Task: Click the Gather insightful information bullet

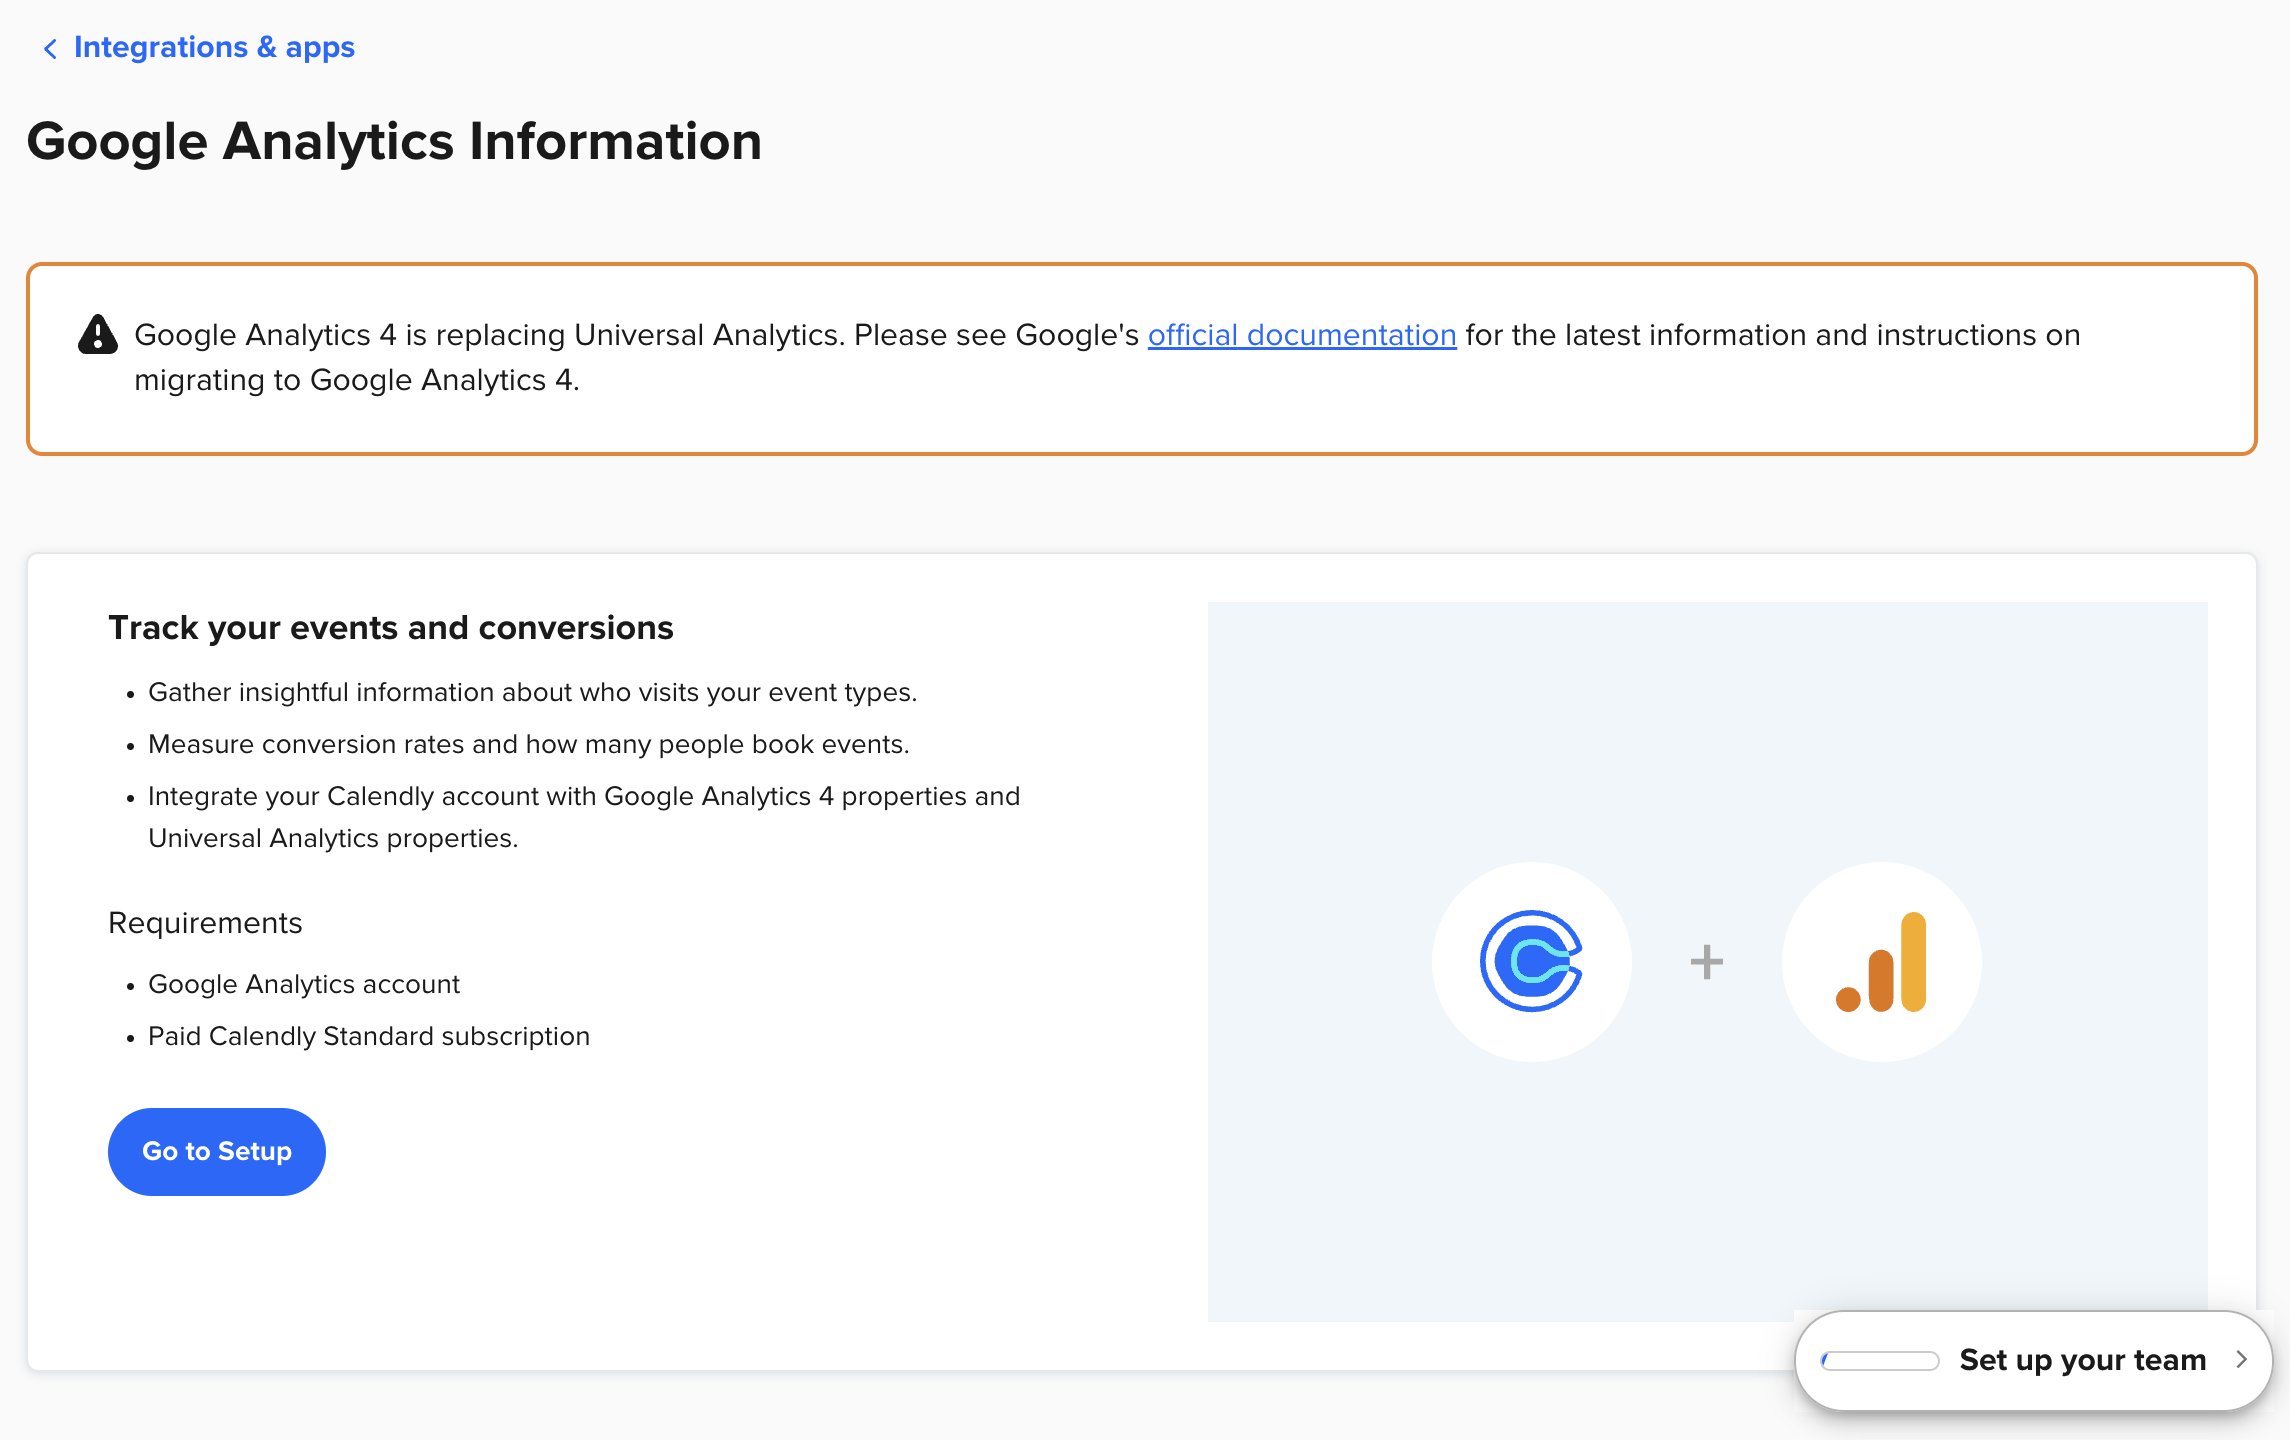Action: coord(533,692)
